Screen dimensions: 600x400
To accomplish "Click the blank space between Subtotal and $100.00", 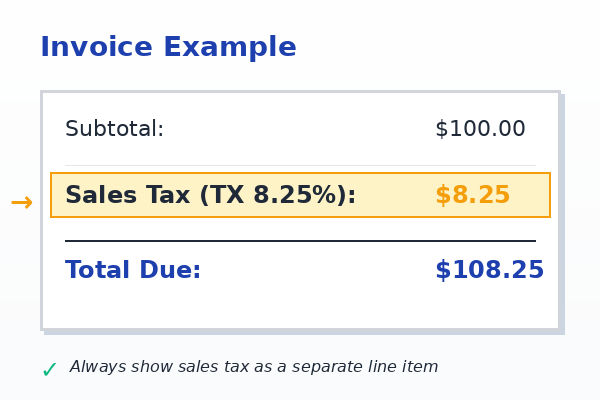I will (300, 130).
